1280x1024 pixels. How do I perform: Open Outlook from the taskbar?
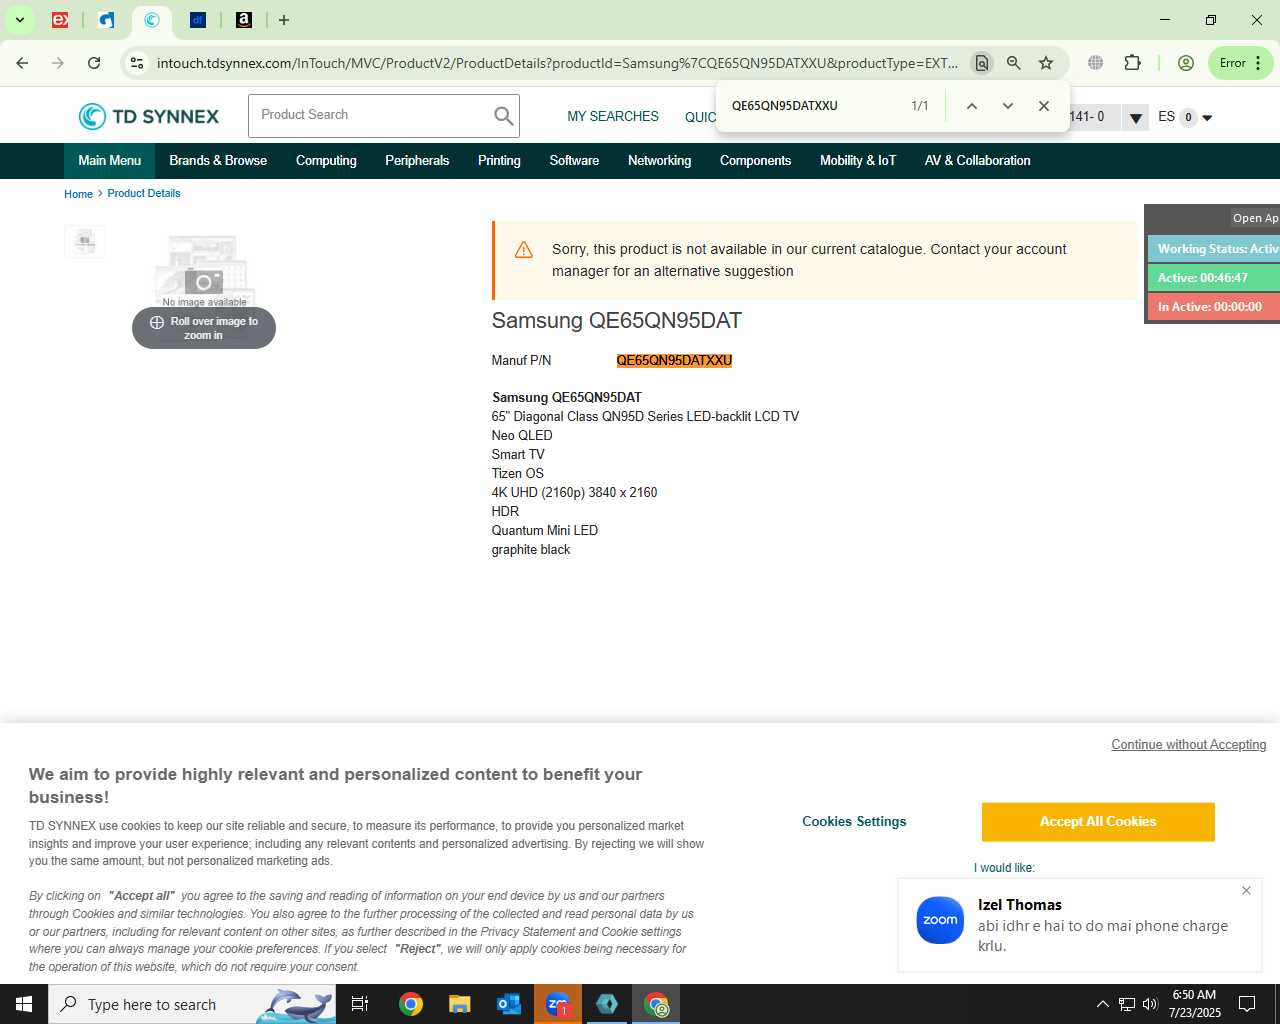tap(508, 1004)
